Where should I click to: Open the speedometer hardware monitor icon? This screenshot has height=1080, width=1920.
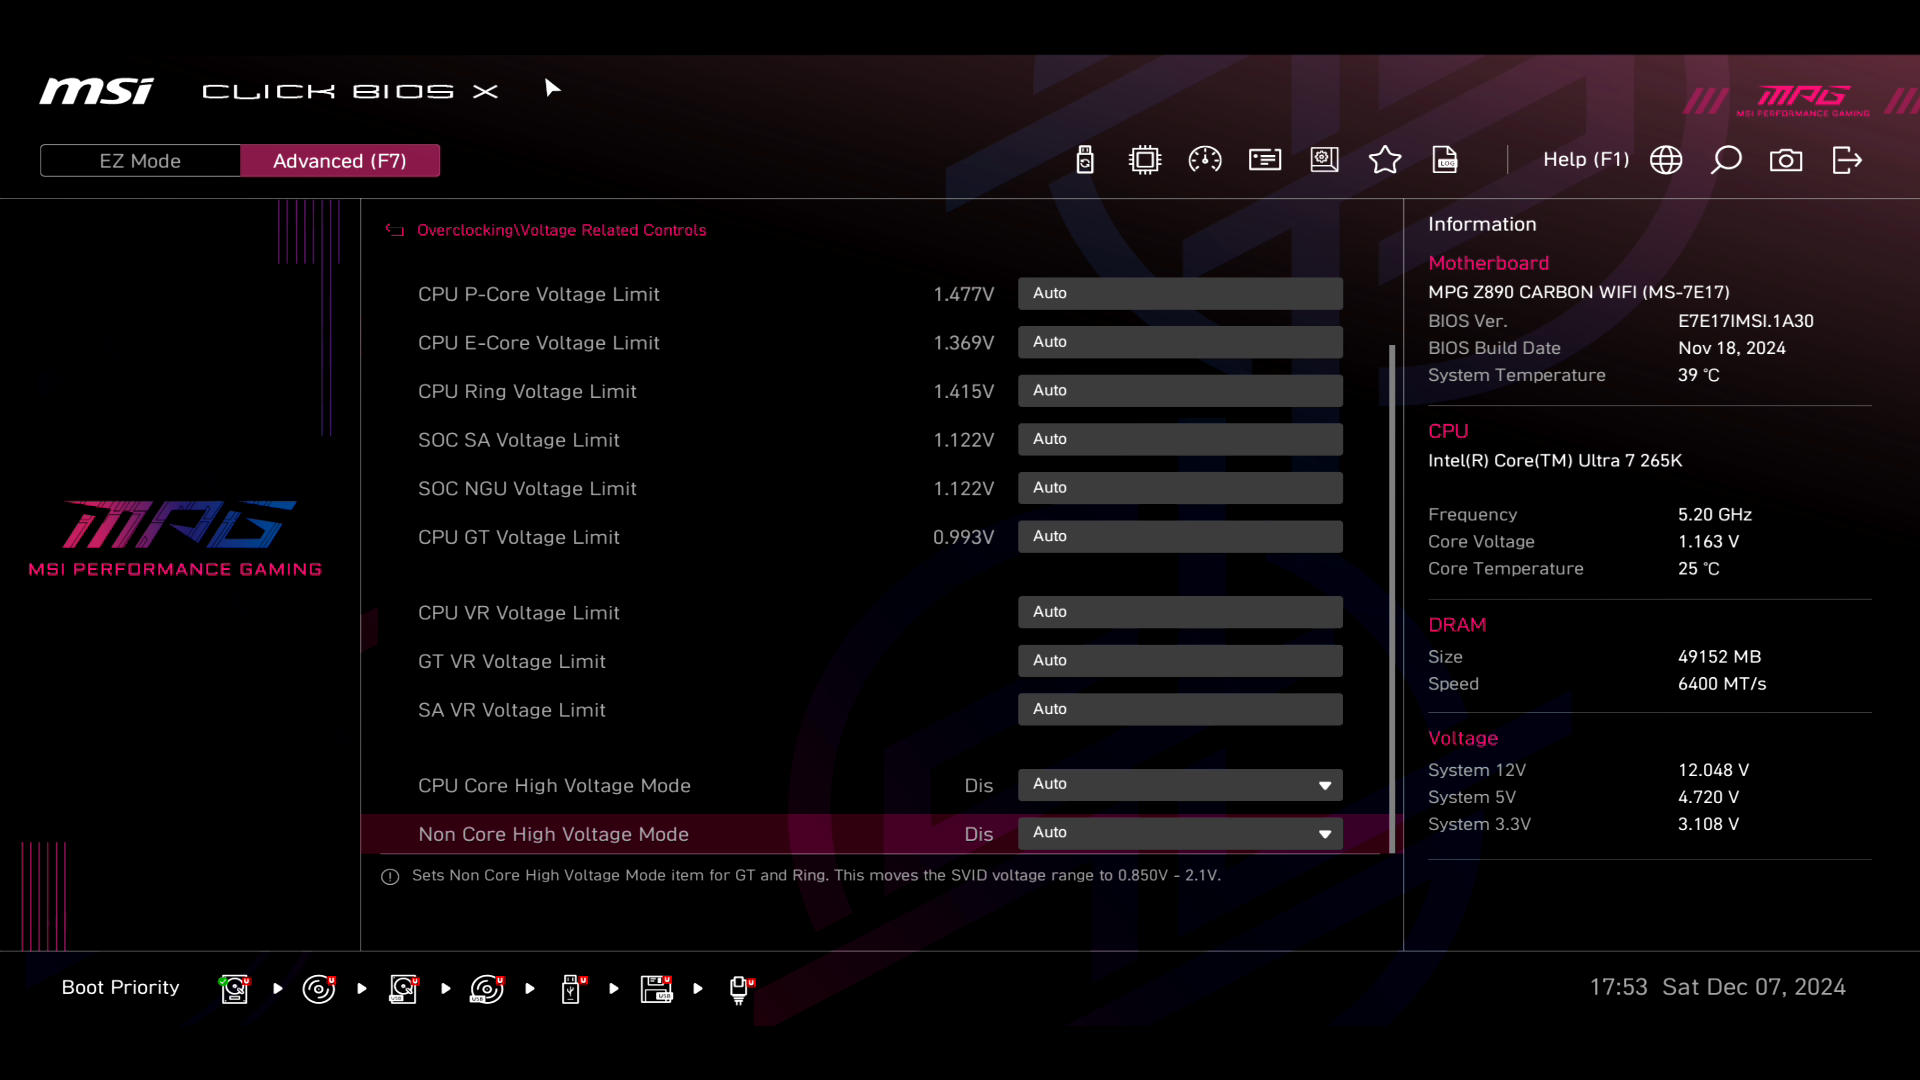[x=1204, y=160]
